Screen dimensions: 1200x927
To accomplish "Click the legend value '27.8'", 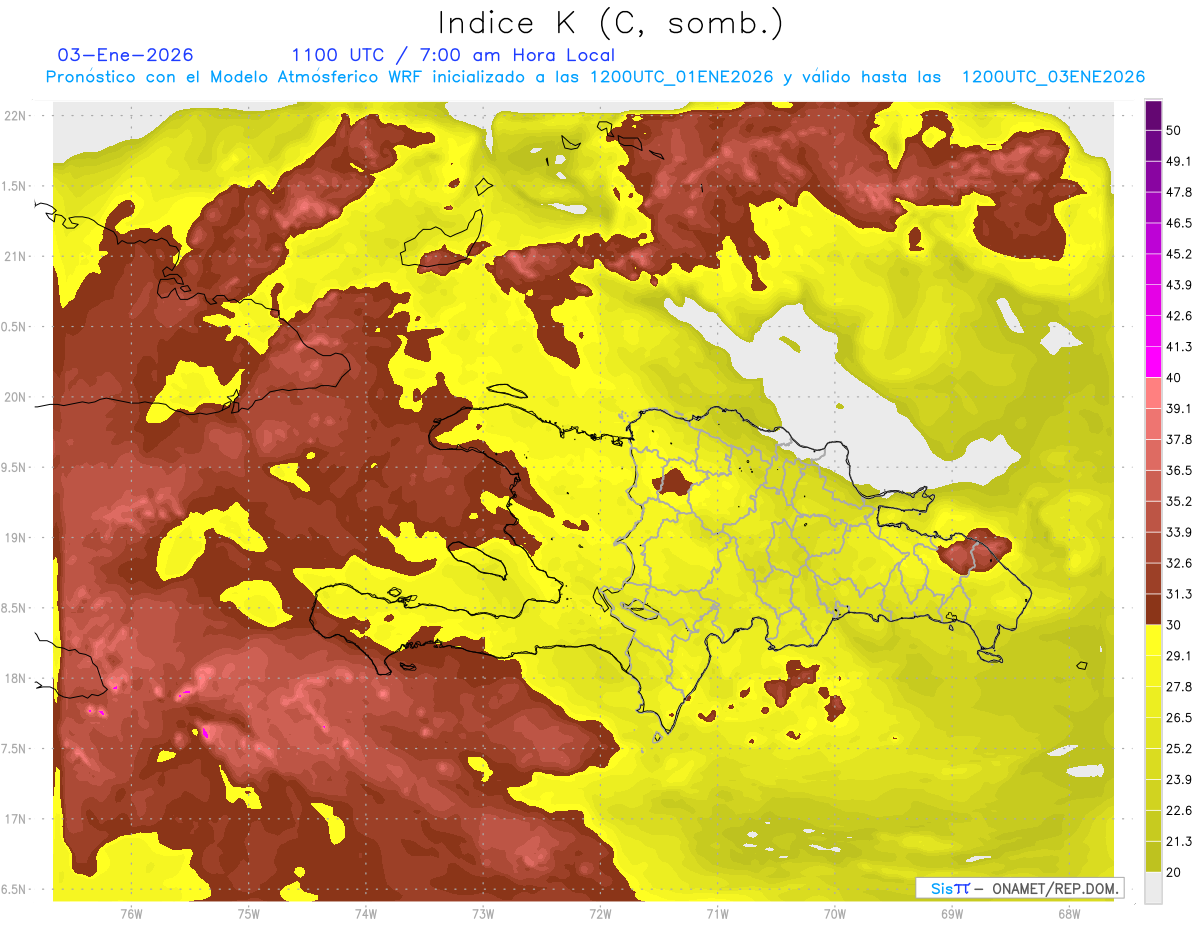I will point(1178,687).
